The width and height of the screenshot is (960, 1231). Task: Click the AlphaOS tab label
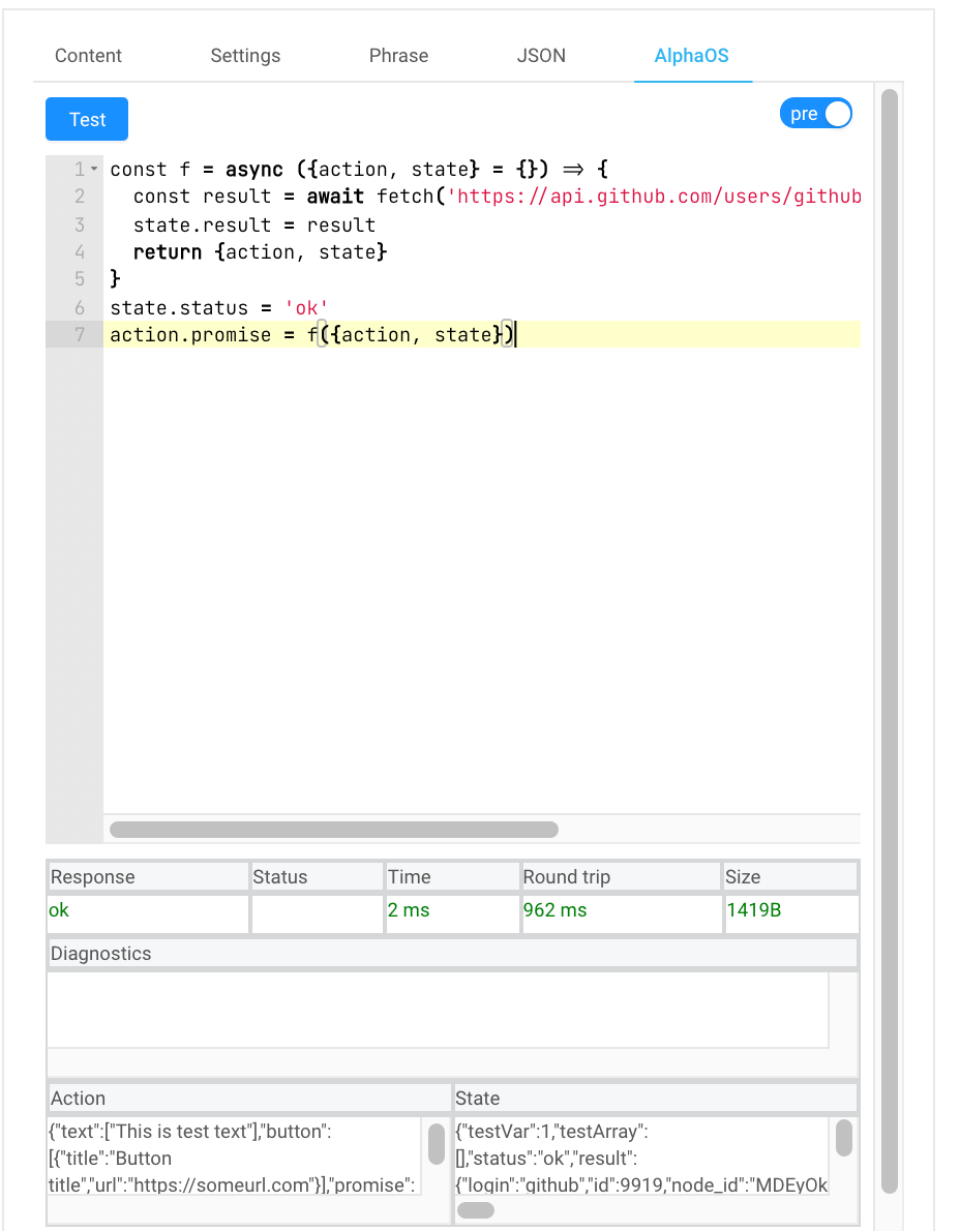point(692,56)
